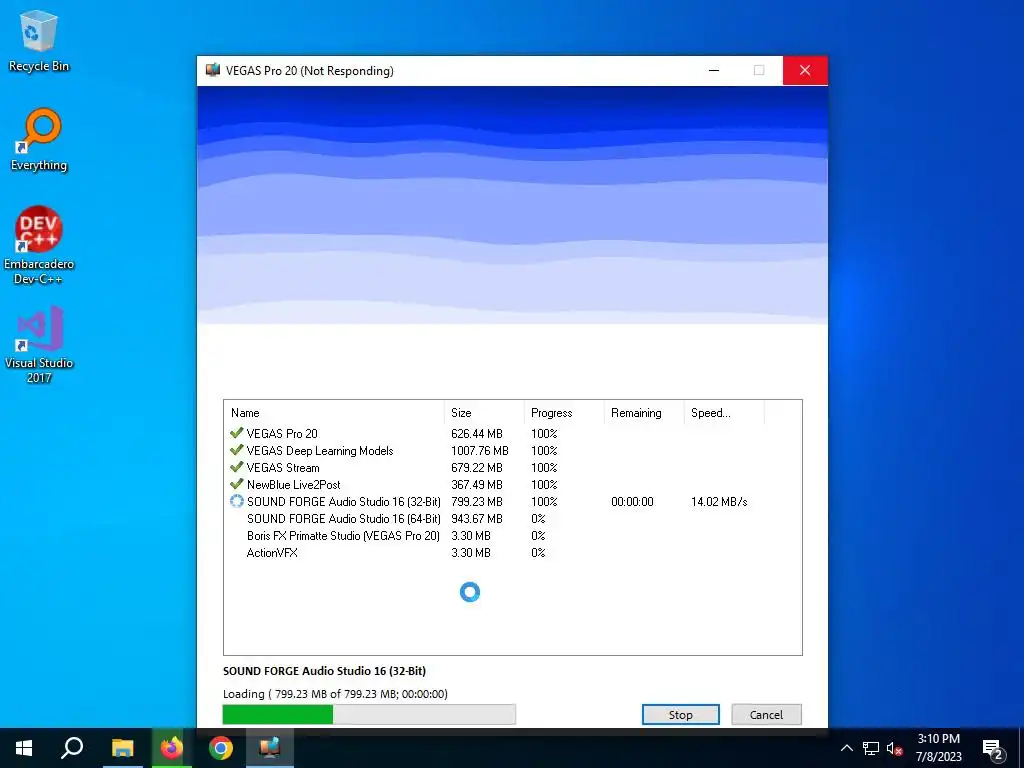1024x768 pixels.
Task: Click the Speed... column header
Action: 724,413
